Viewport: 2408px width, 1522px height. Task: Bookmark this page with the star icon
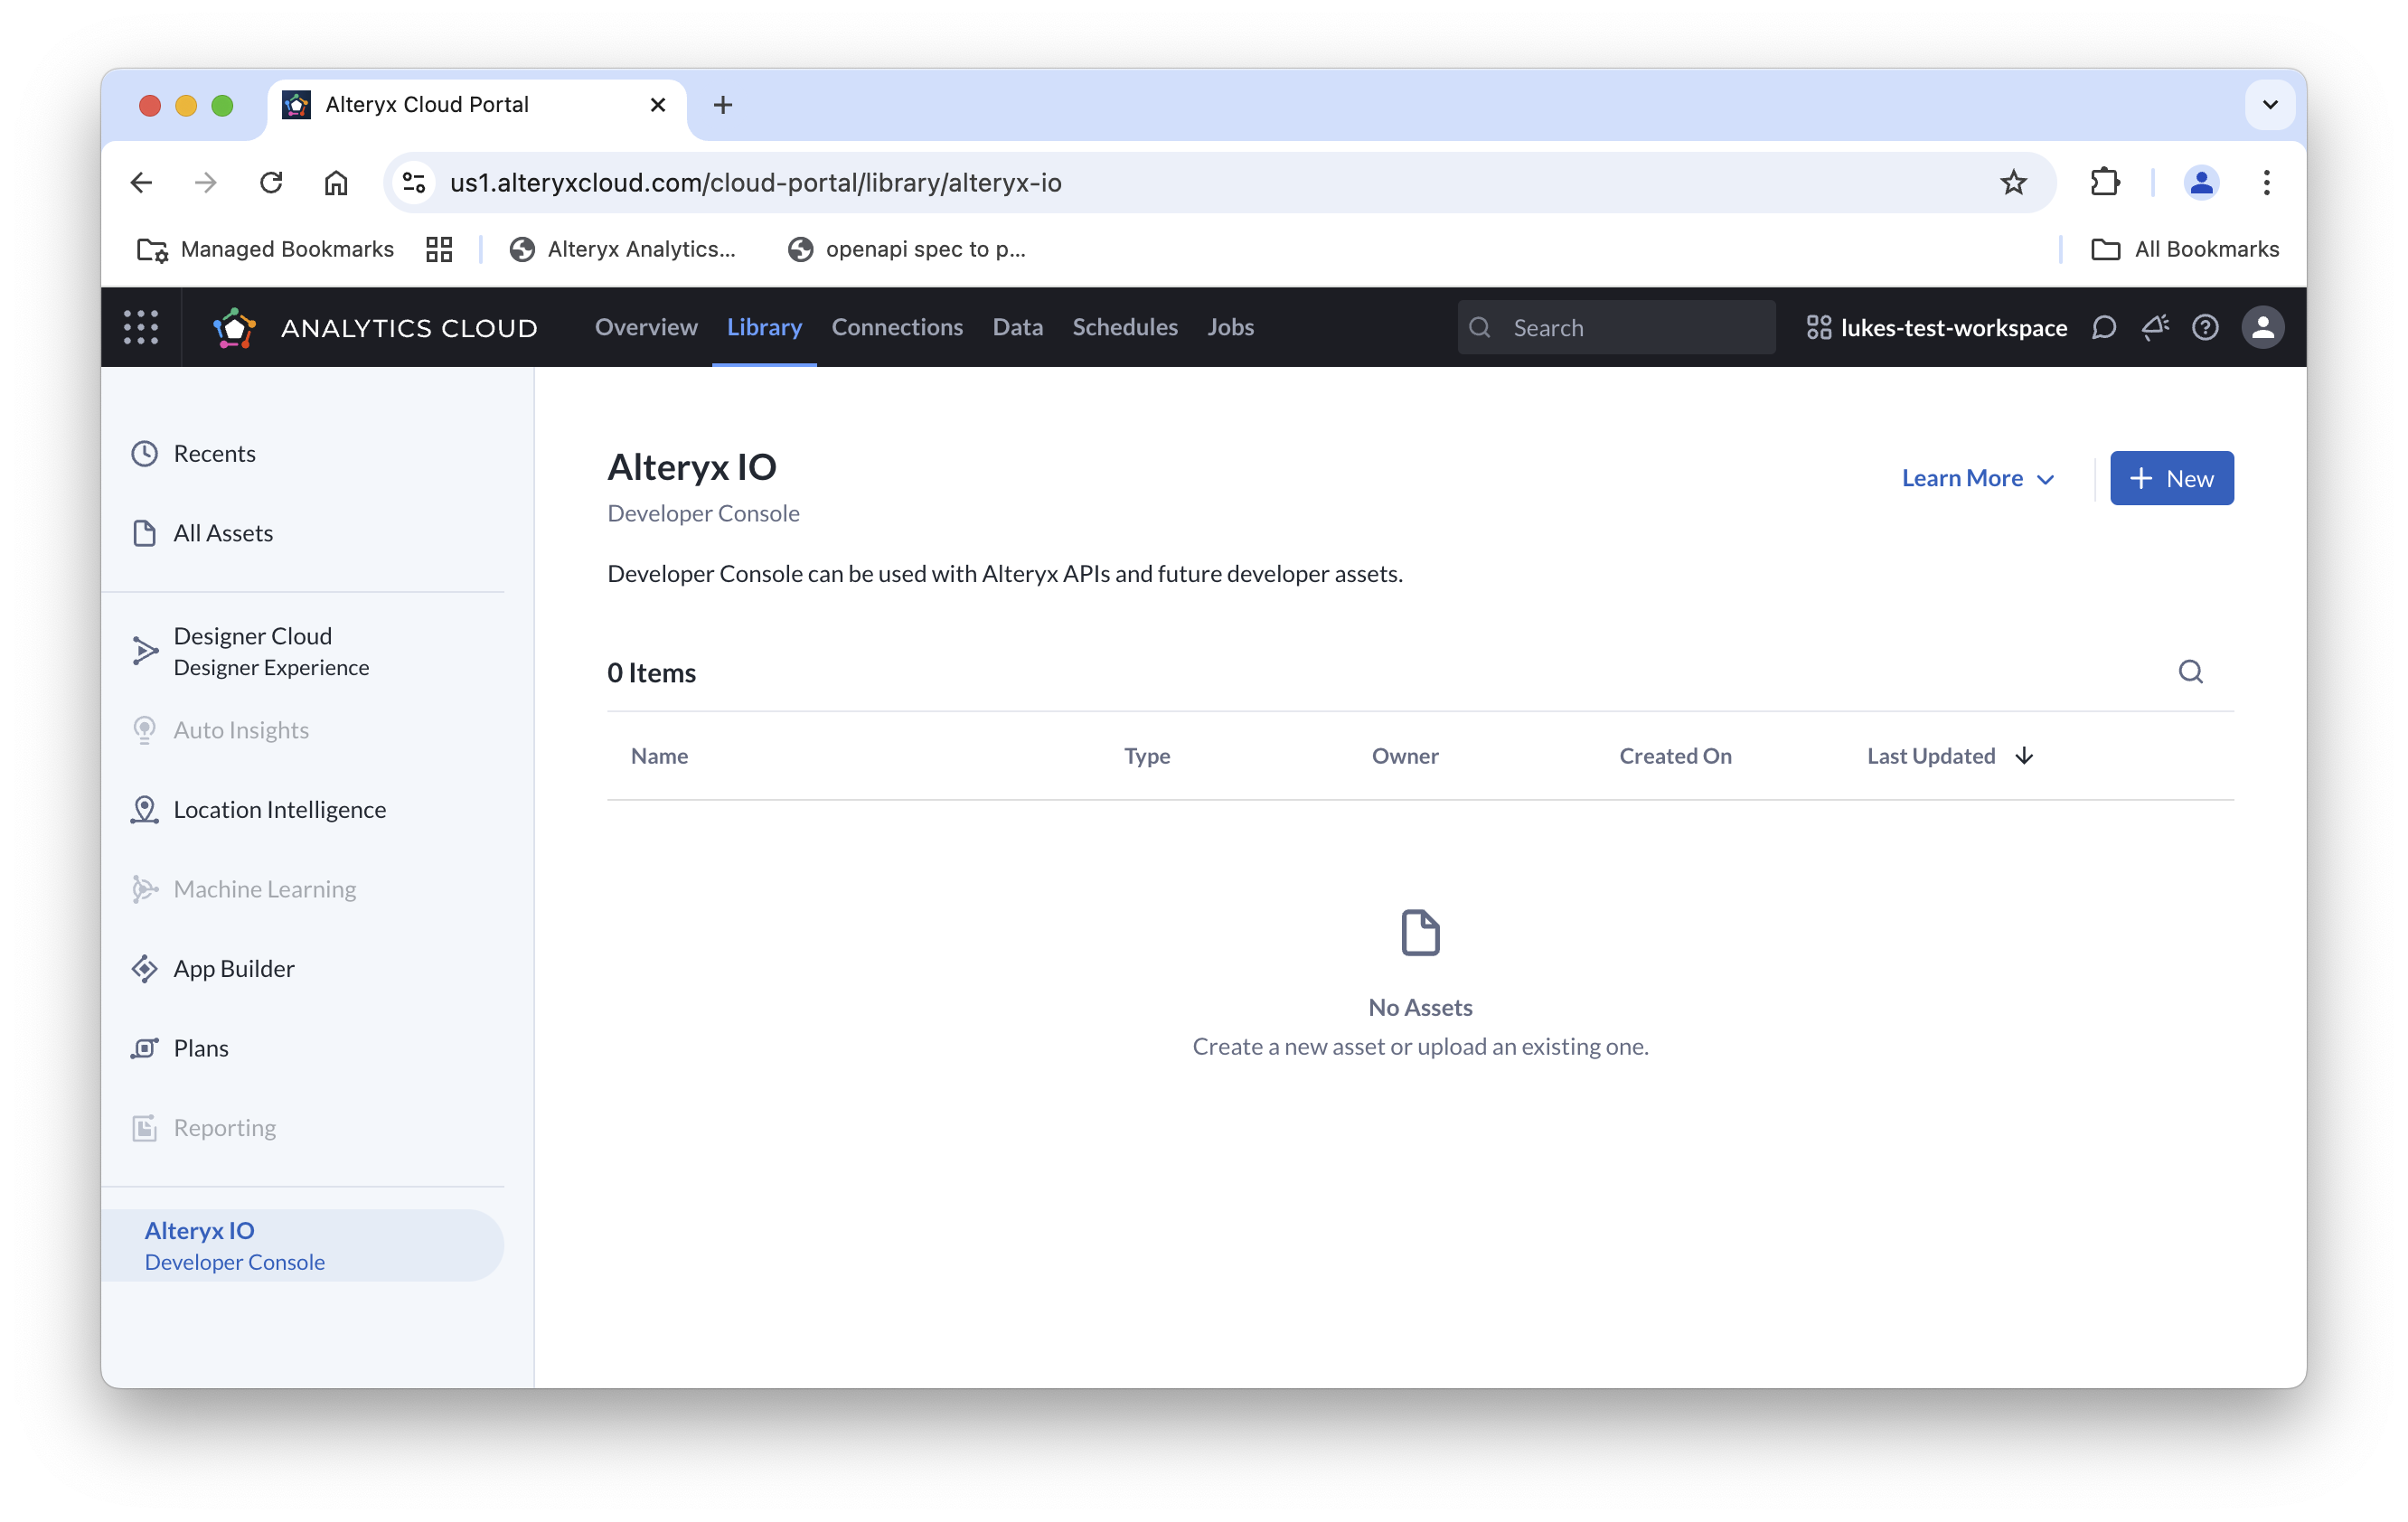click(2013, 182)
